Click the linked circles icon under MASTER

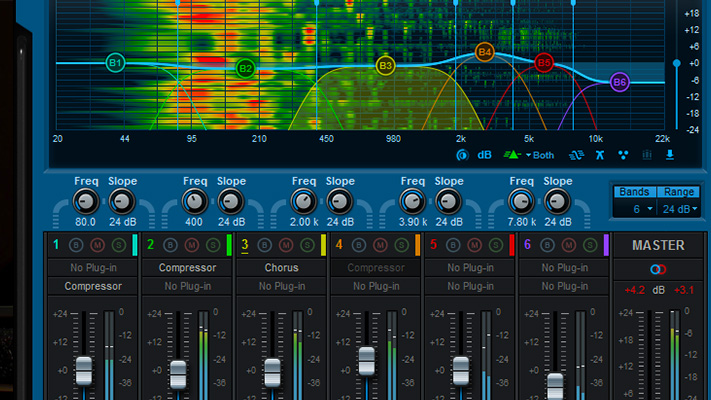tap(657, 269)
